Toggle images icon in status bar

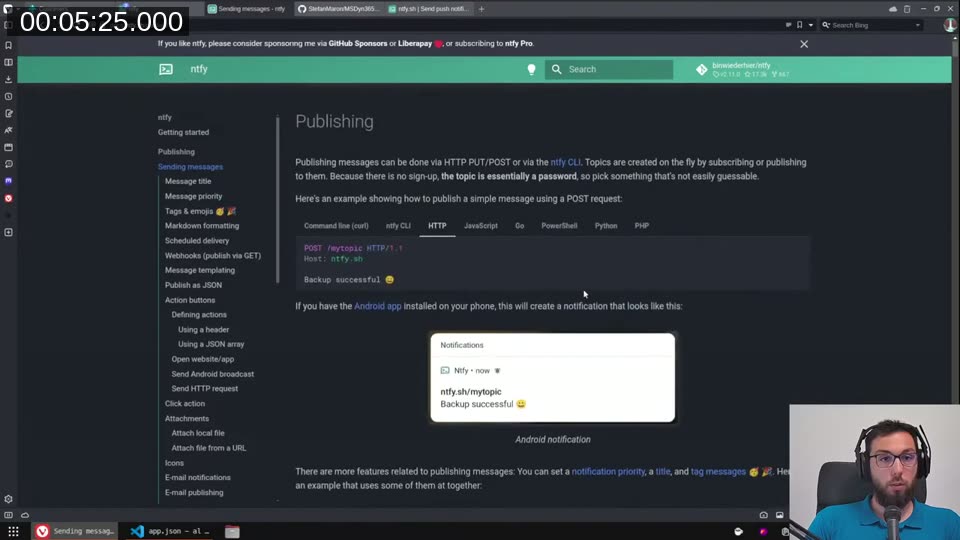click(x=779, y=515)
